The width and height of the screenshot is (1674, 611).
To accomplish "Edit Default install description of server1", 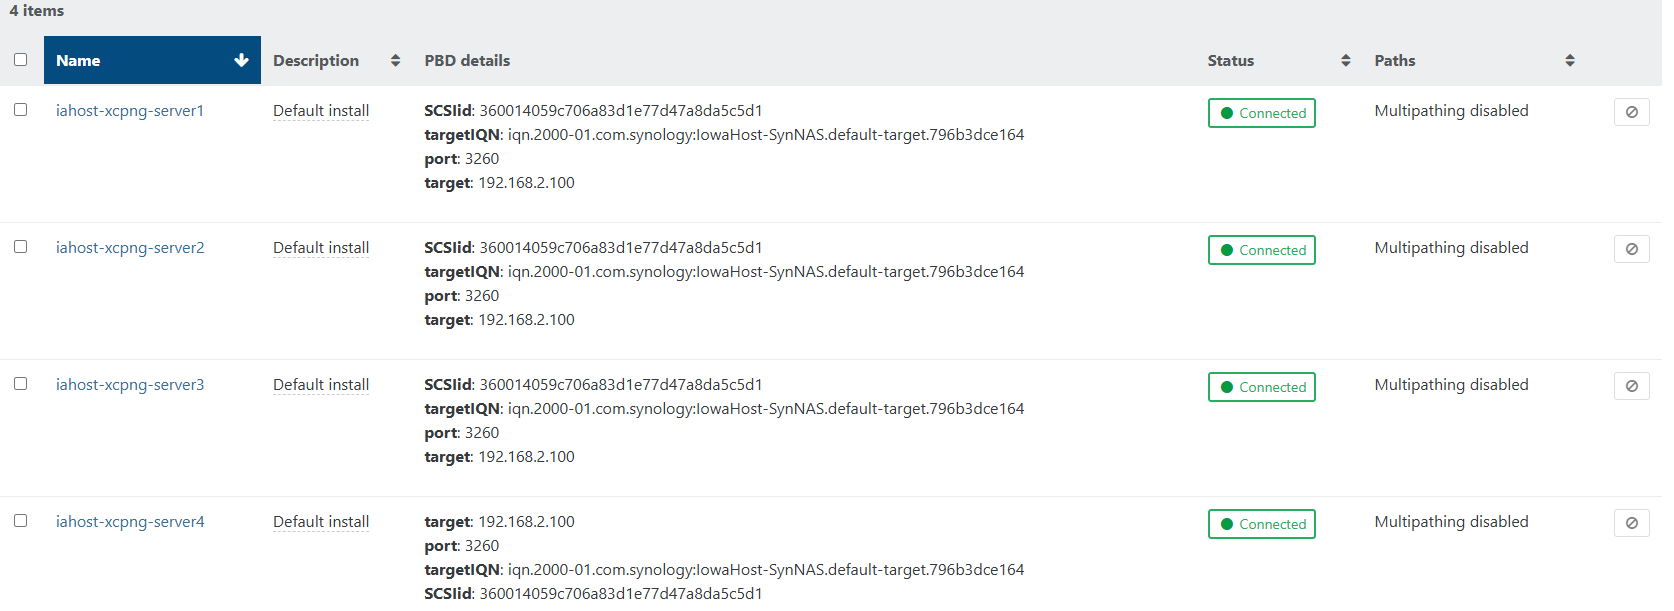I will [321, 111].
